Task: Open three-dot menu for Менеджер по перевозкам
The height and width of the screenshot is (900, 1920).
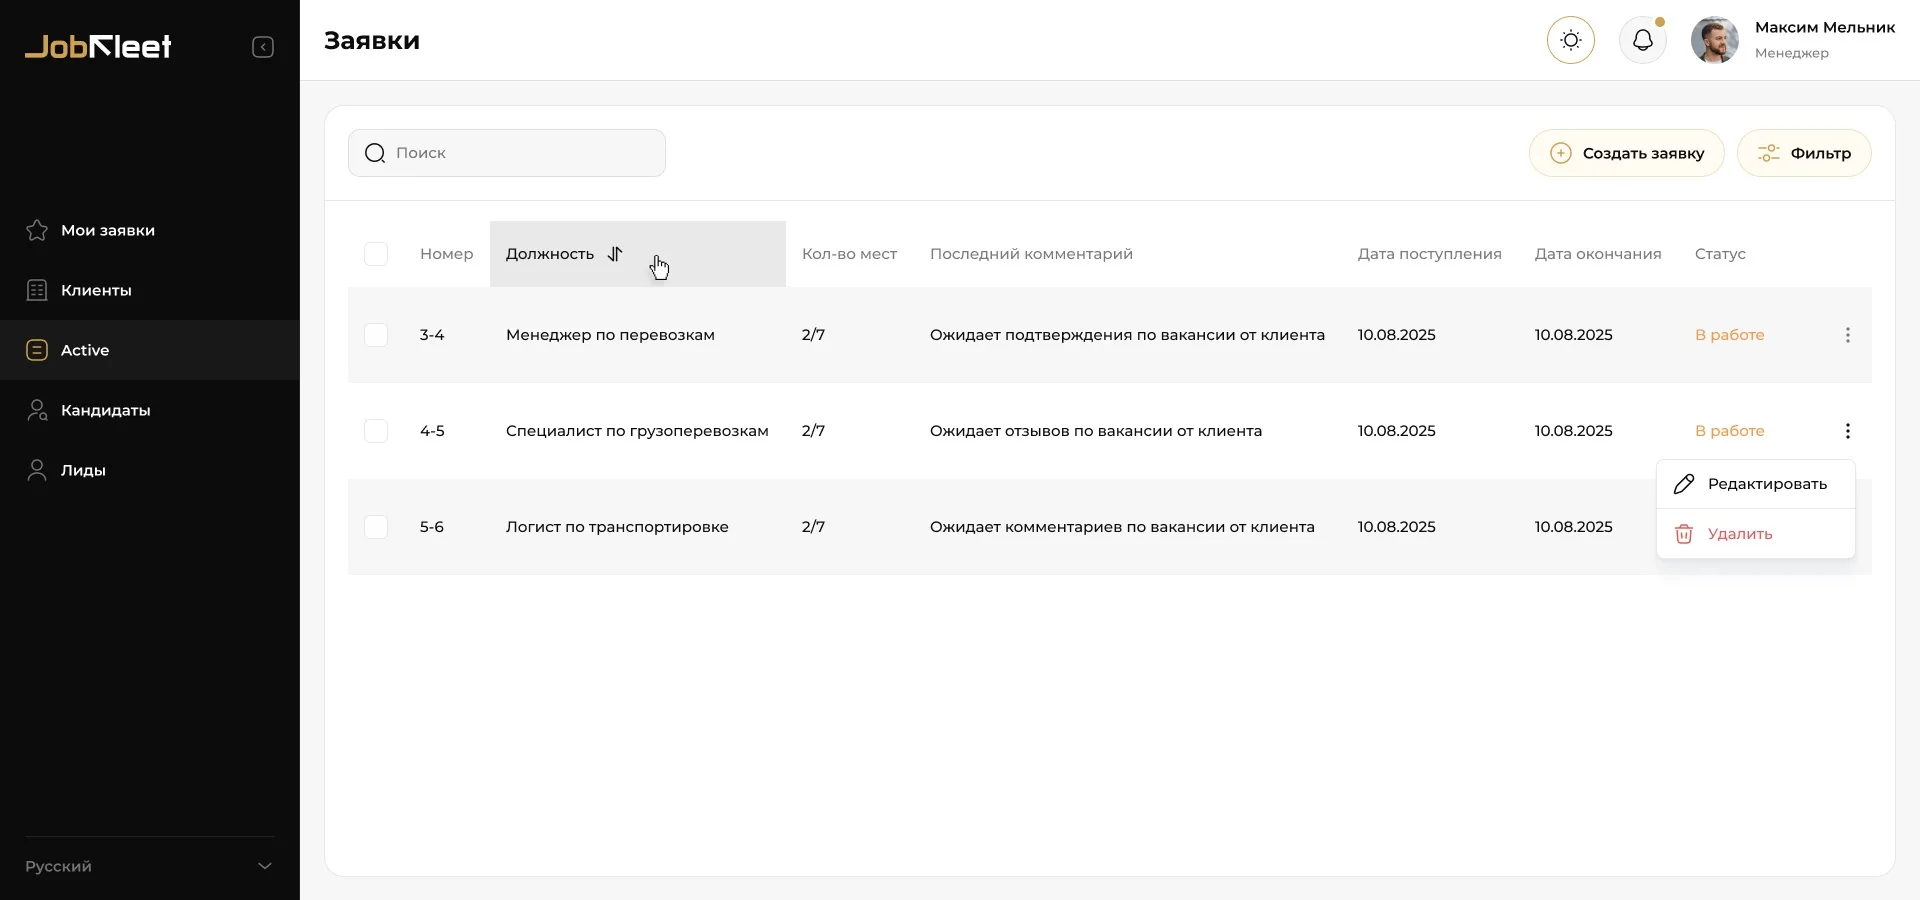Action: coord(1847,335)
